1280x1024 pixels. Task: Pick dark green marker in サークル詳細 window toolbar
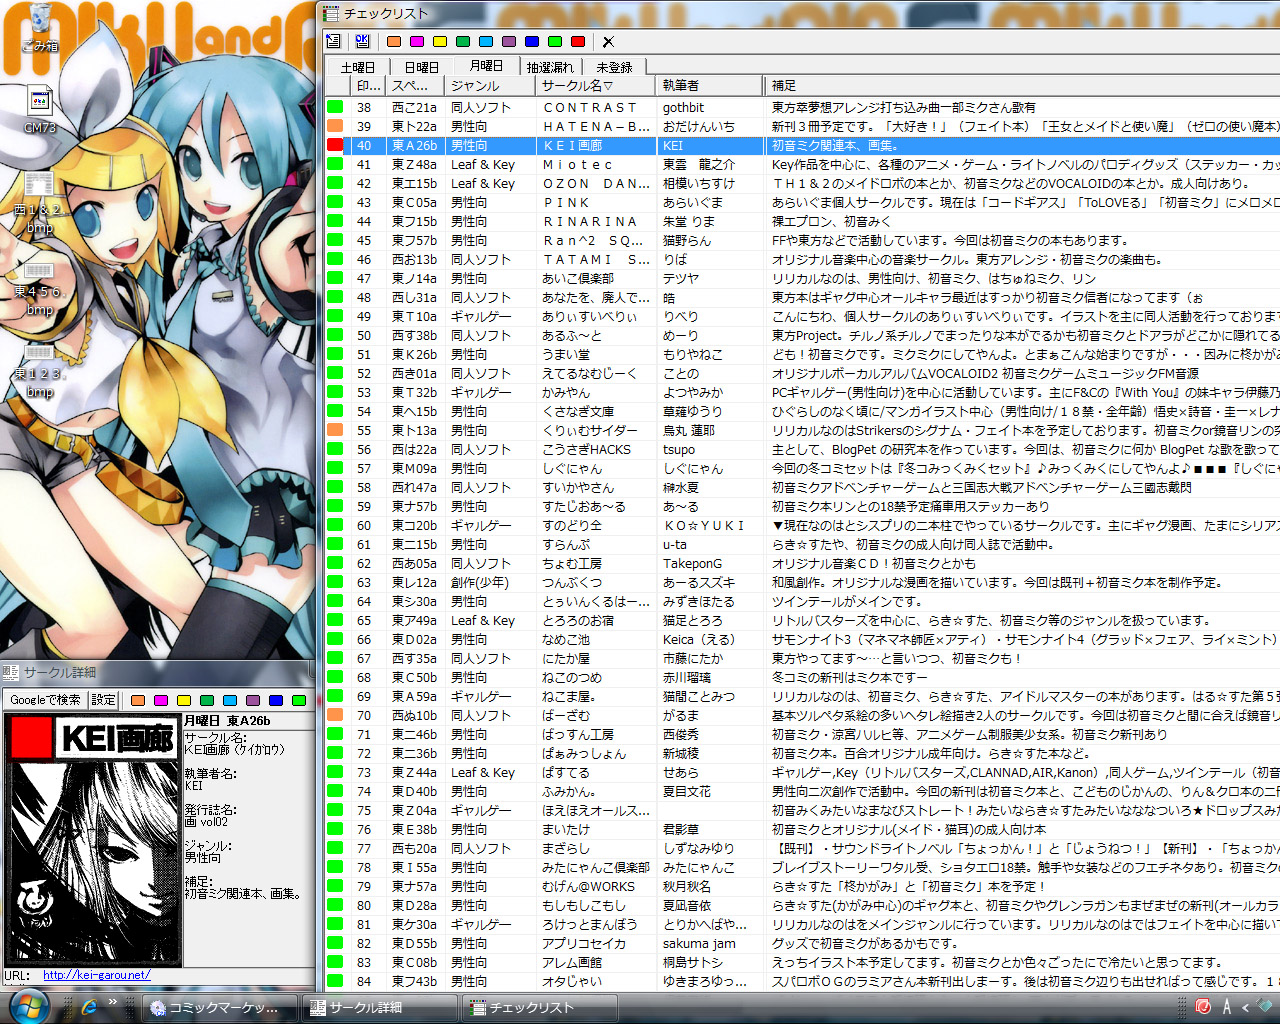click(207, 700)
